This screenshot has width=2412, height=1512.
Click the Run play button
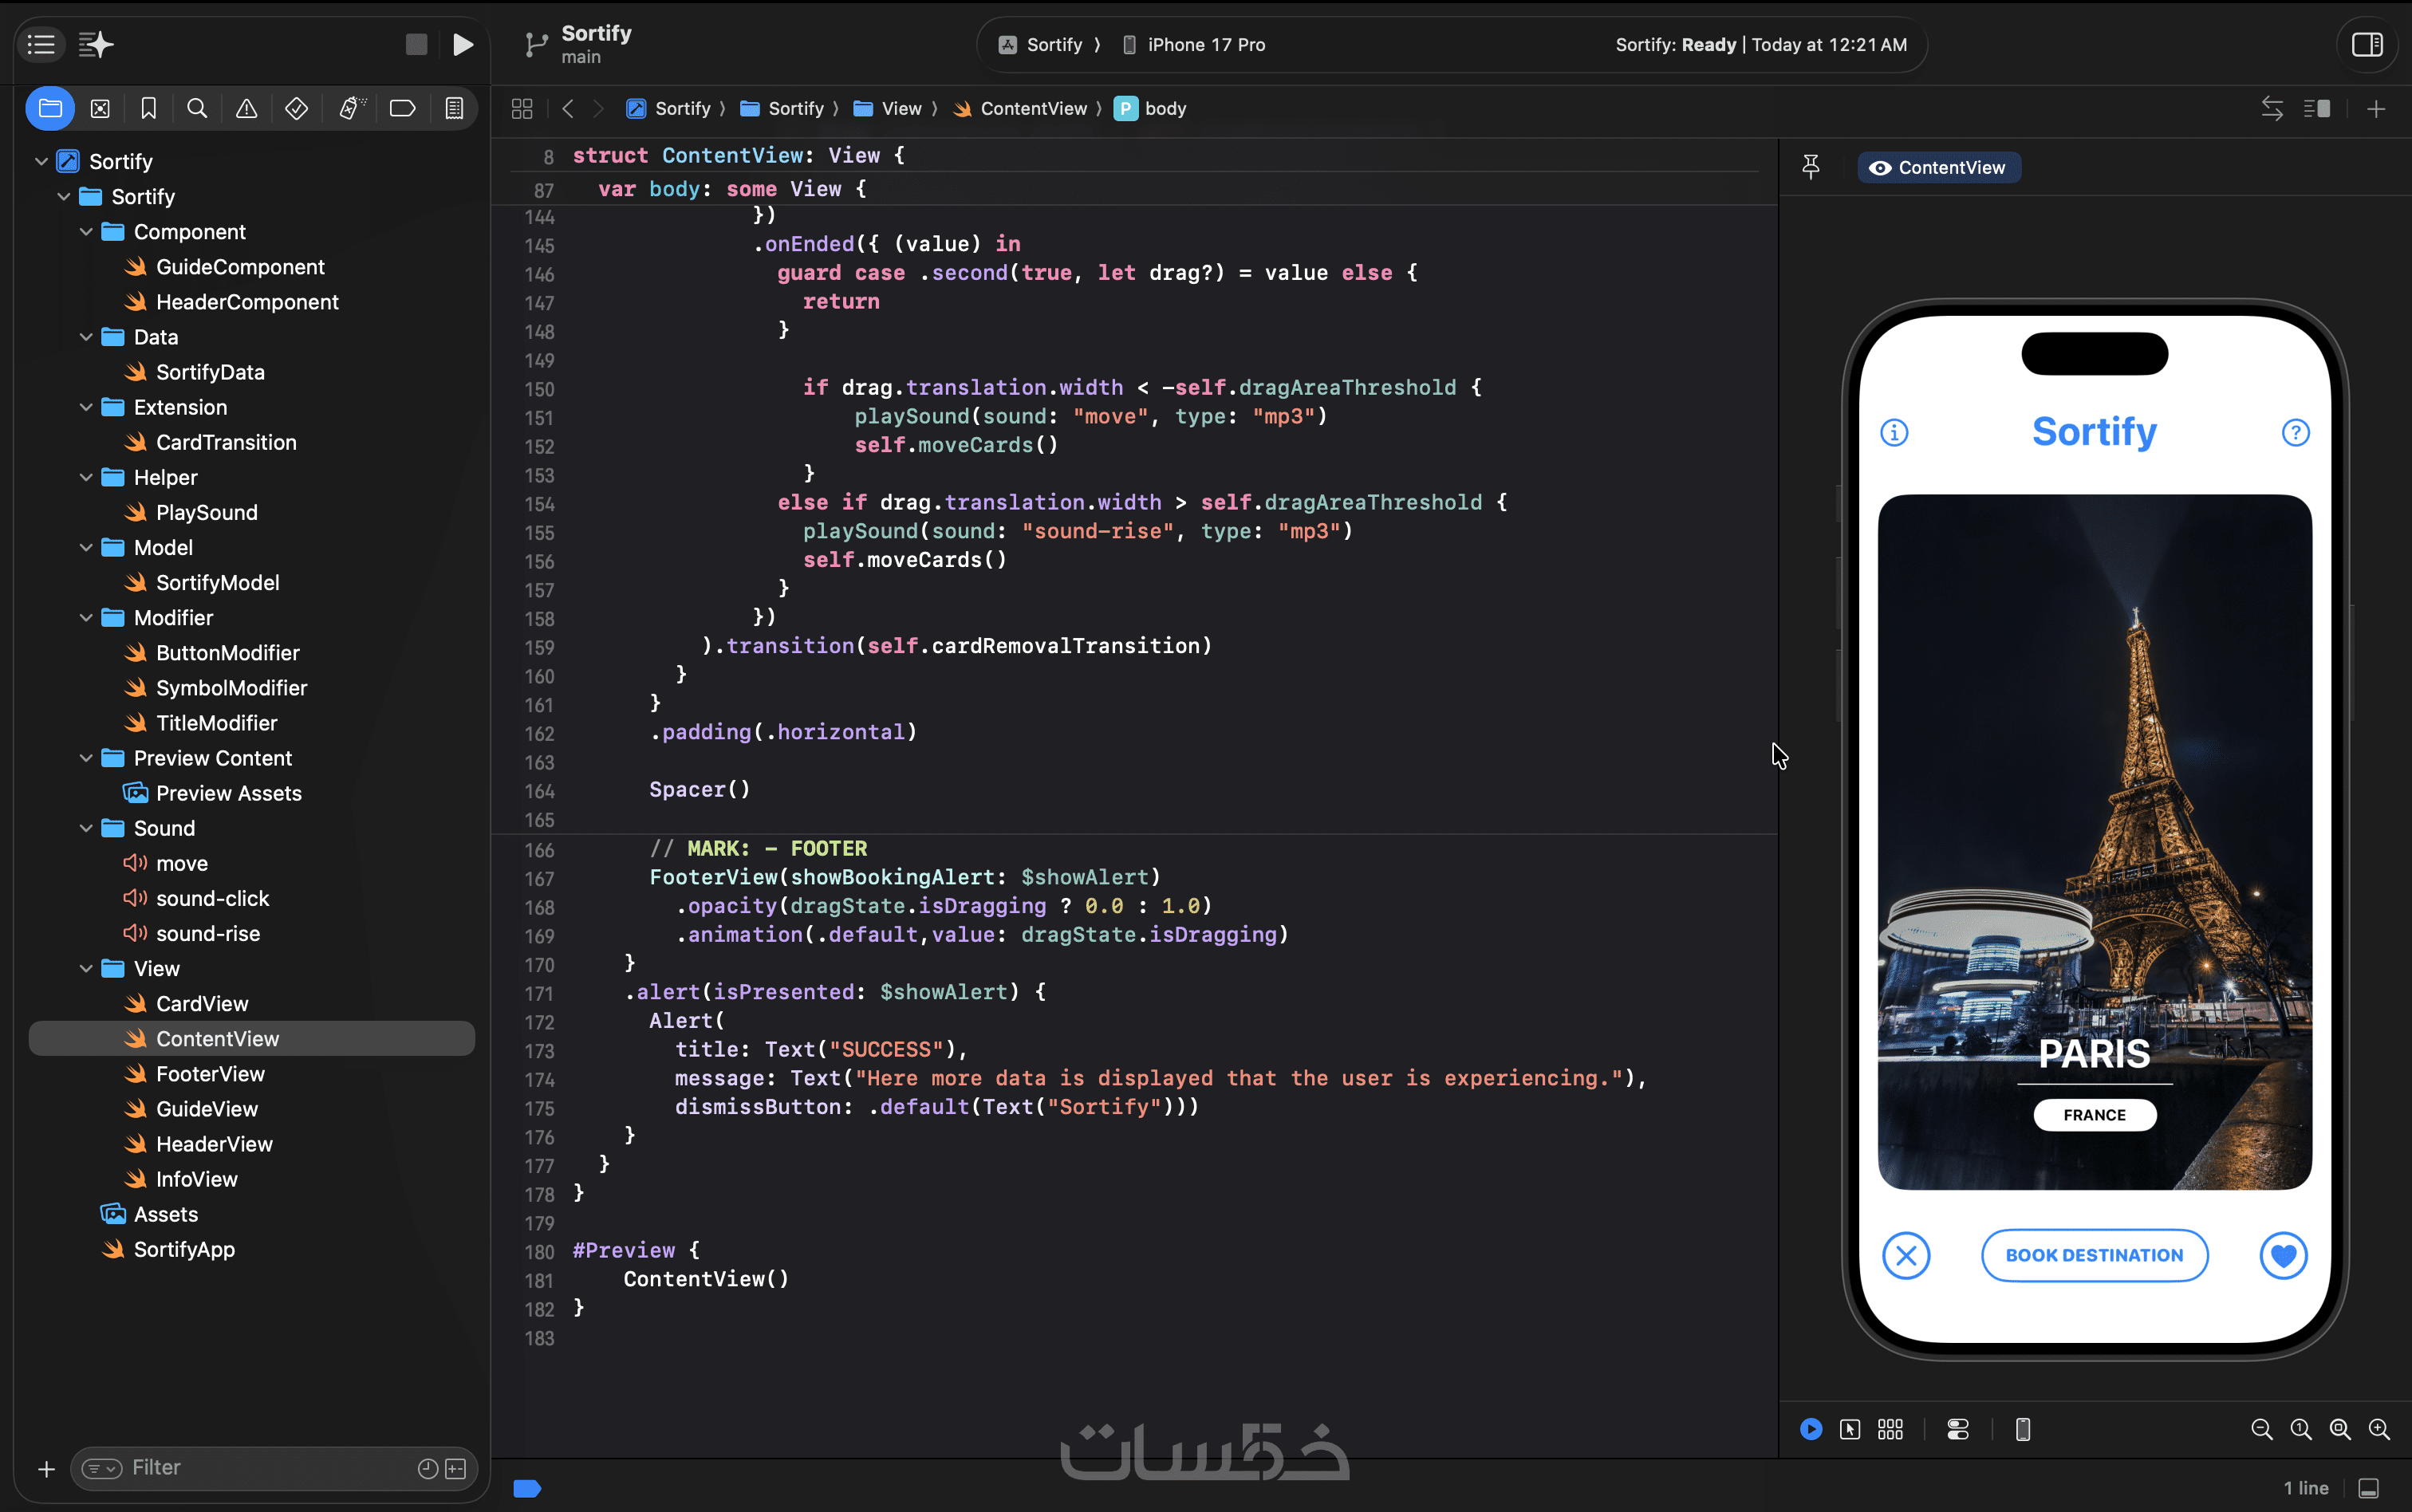click(x=462, y=44)
